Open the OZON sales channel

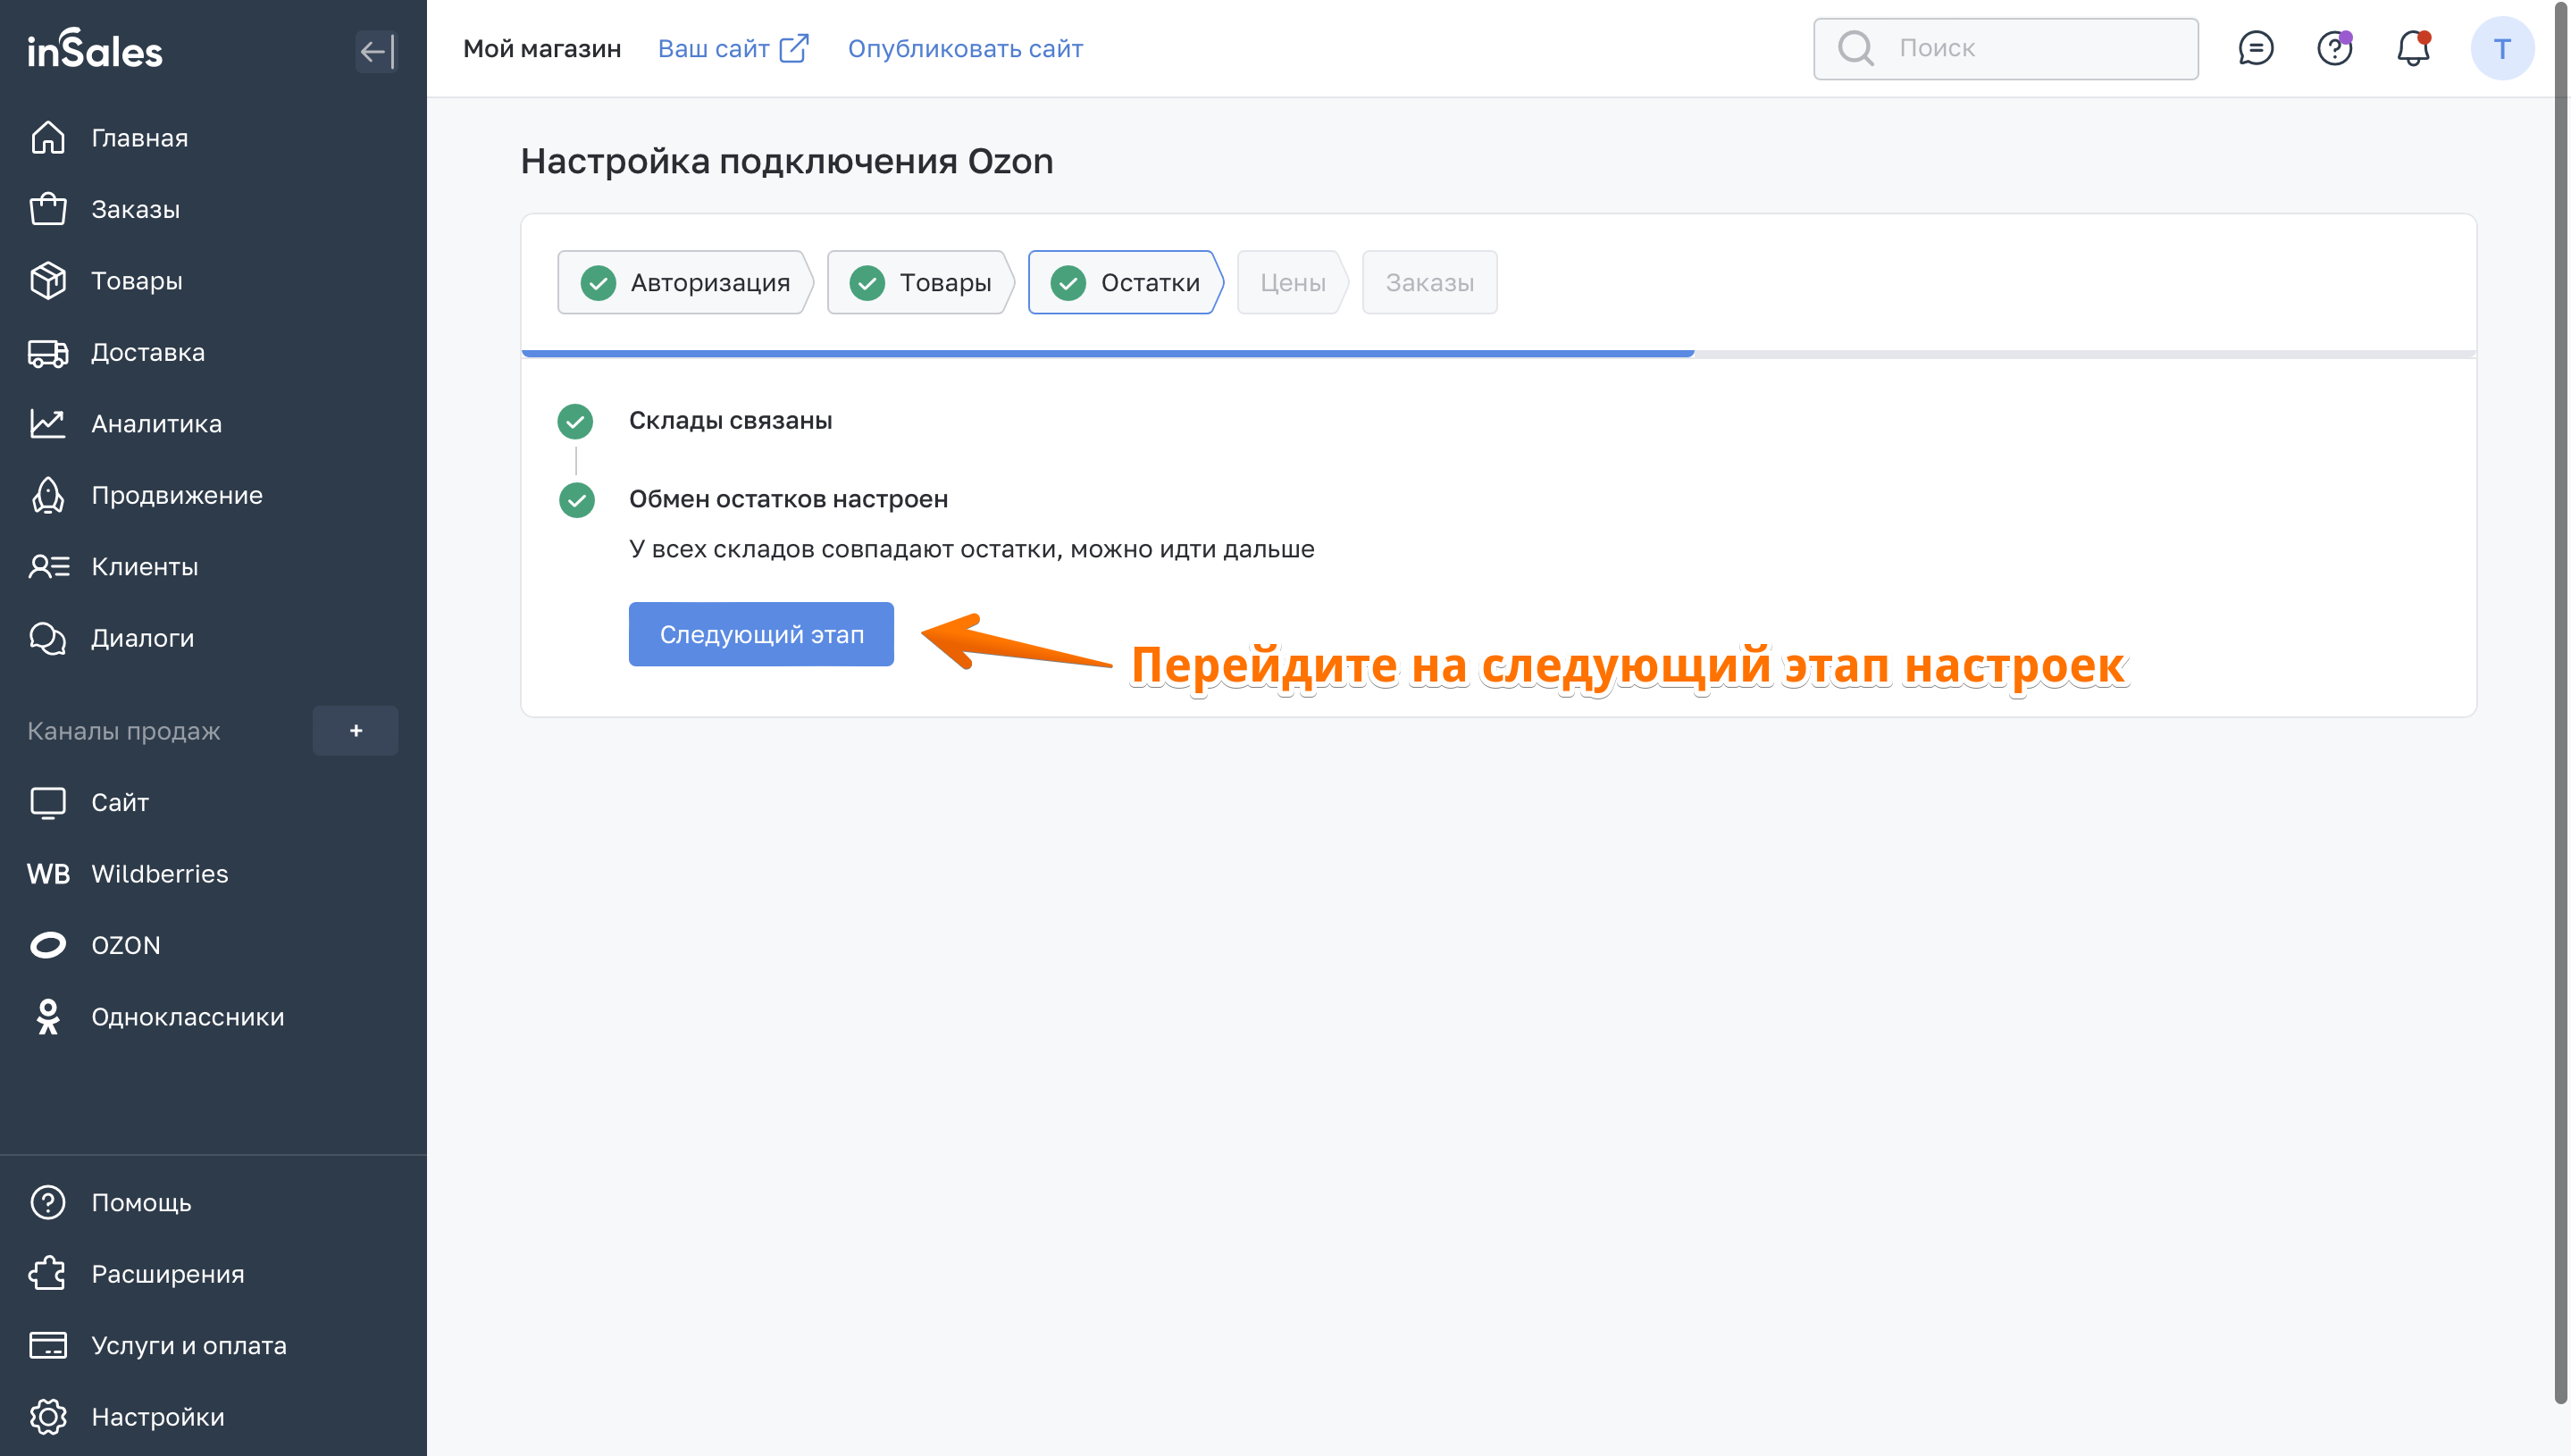click(125, 945)
